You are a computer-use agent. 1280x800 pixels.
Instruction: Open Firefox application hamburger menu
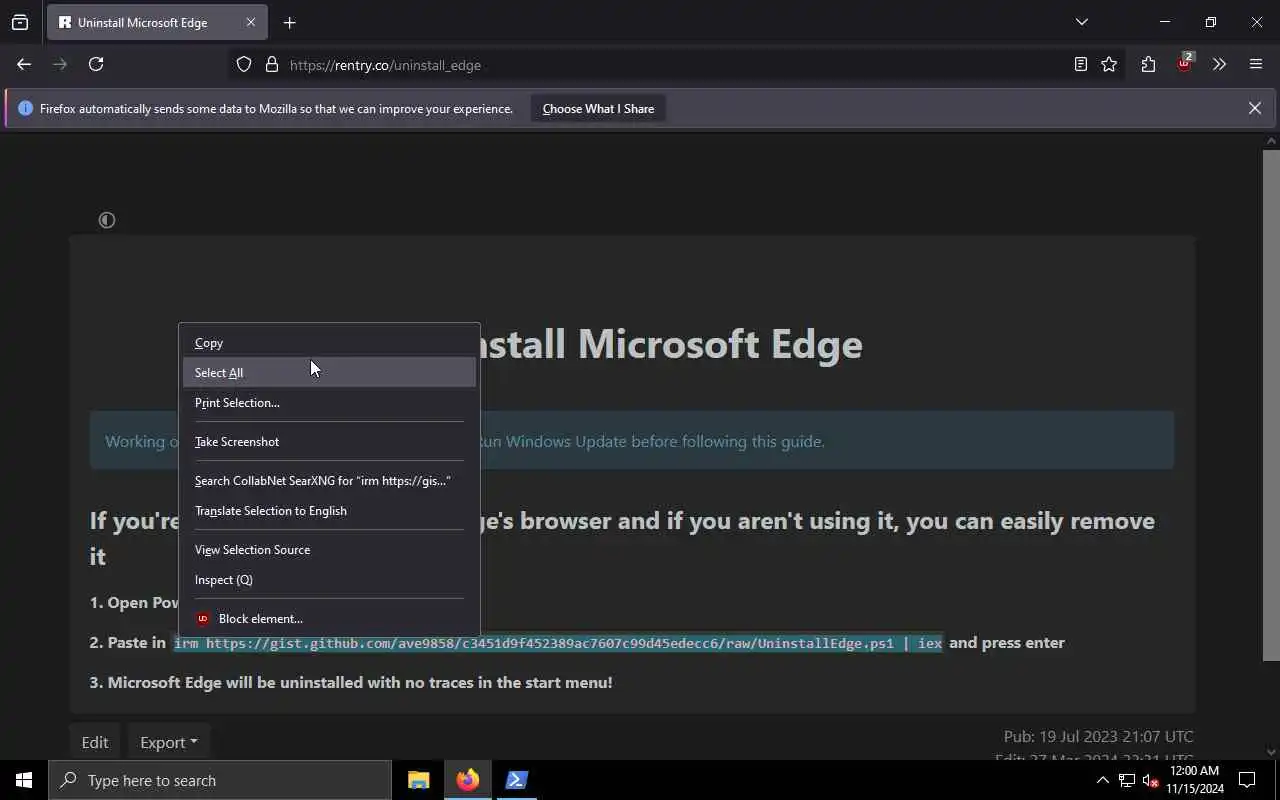1256,64
